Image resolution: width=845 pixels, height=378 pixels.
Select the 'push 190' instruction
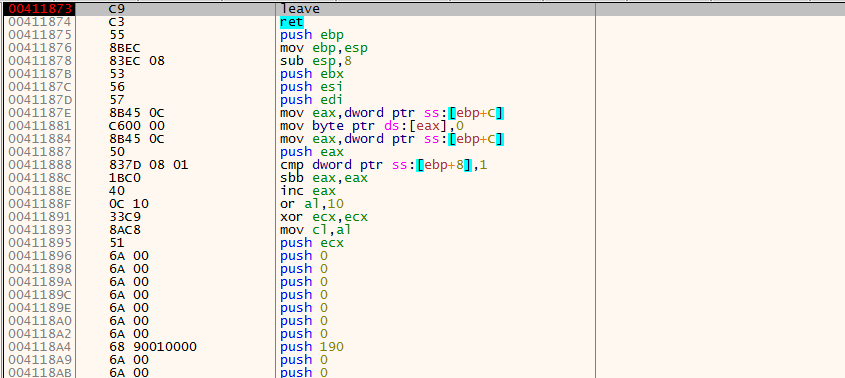tap(311, 346)
